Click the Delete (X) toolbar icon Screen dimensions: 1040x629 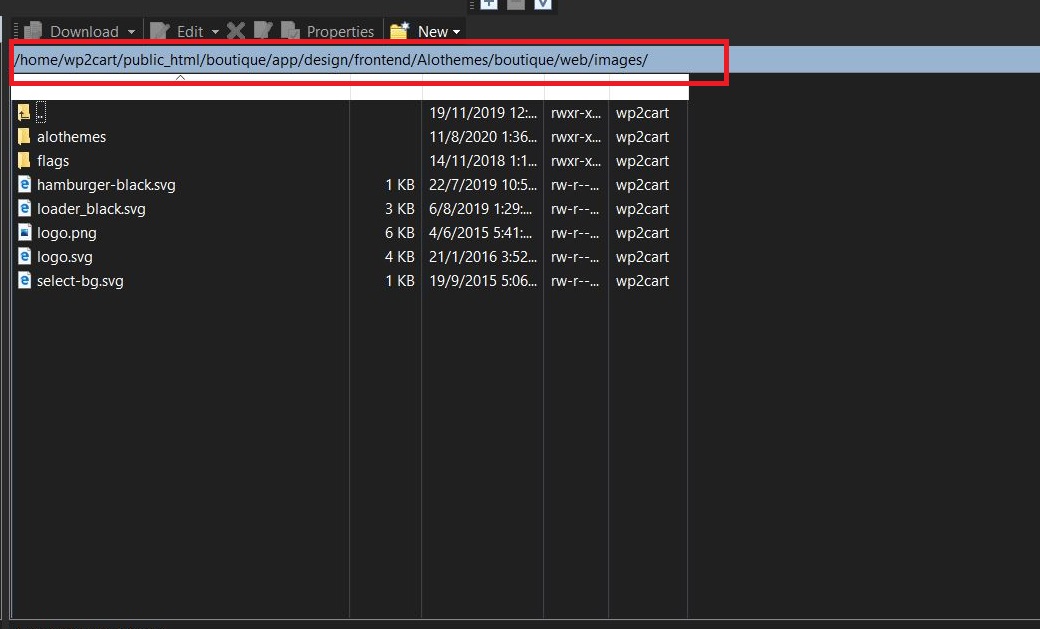[236, 32]
